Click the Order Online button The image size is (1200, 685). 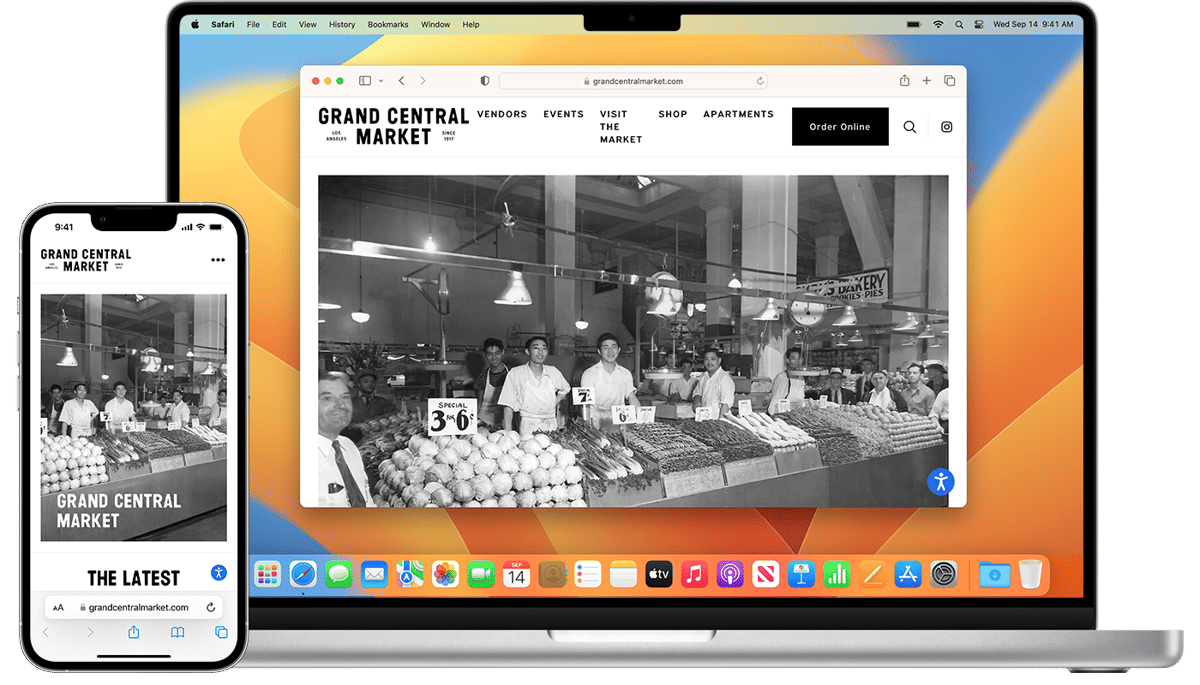coord(840,127)
